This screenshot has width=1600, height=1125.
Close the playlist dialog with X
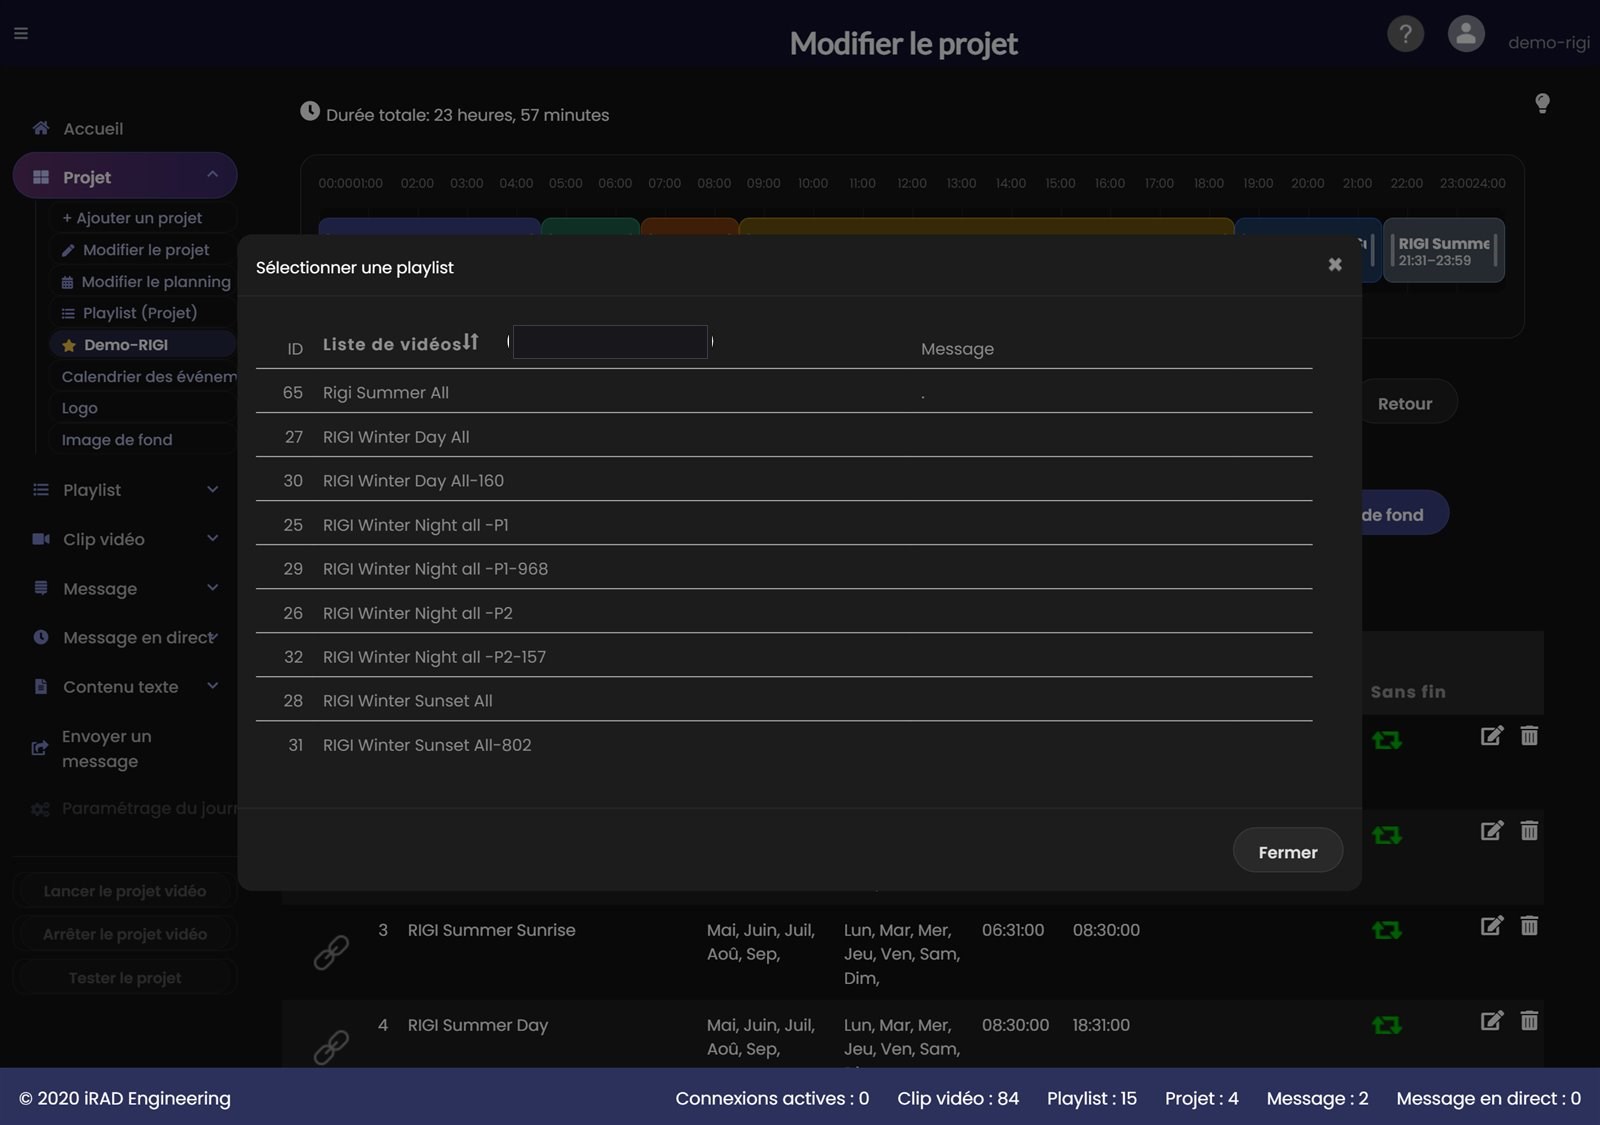click(x=1334, y=265)
